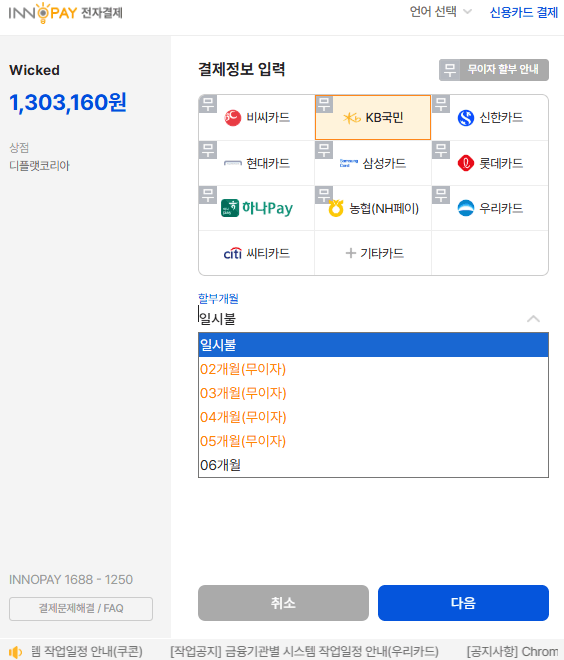Viewport: 564px width, 660px height.
Task: Pick 롯데카드 from the card grid
Action: click(490, 163)
